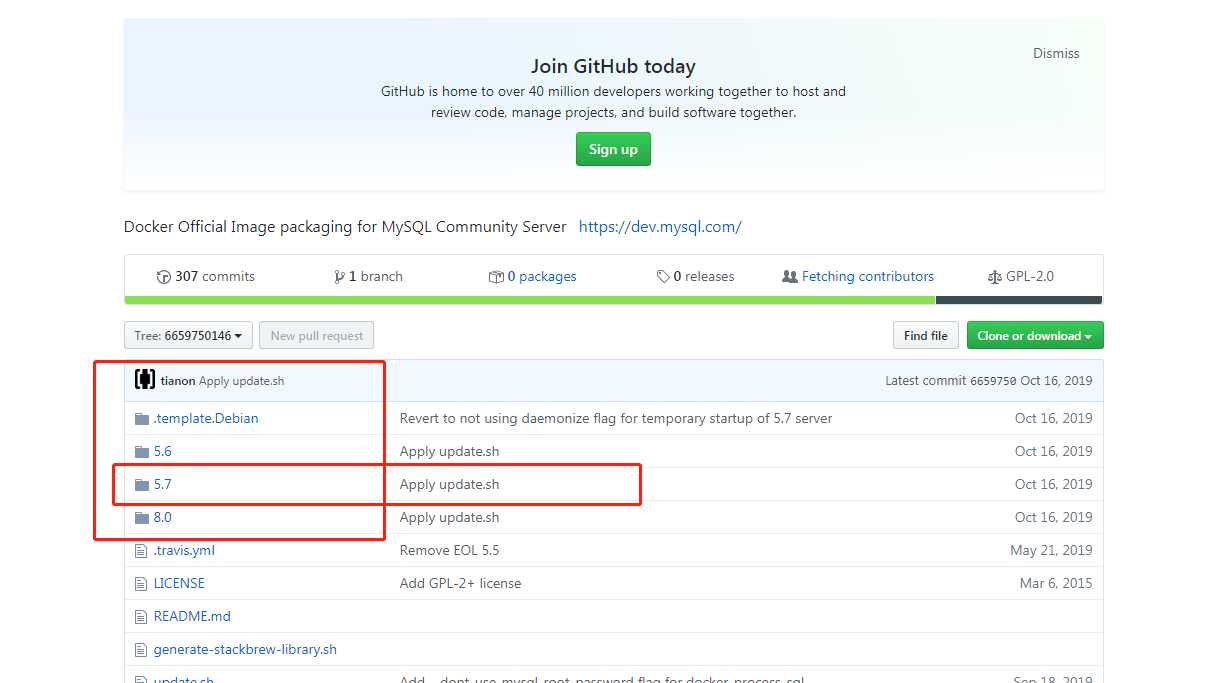Click the repository language bar
1221x683 pixels.
613,300
